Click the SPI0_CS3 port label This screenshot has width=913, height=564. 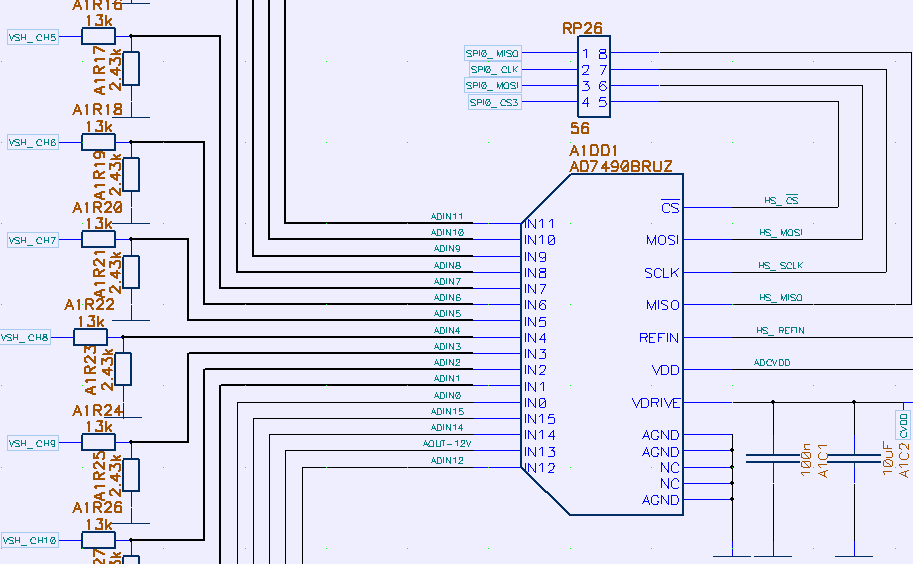[493, 102]
